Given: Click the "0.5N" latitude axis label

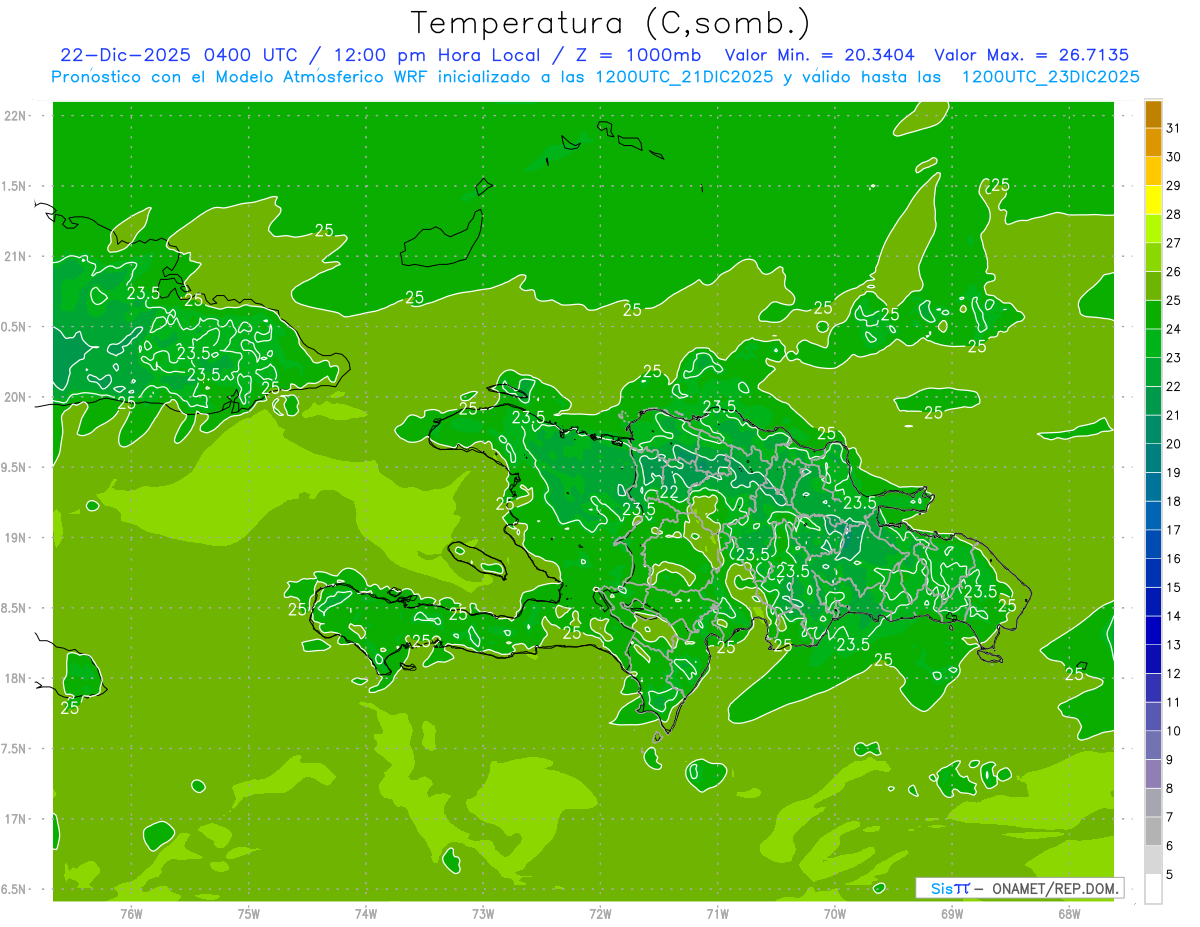Looking at the screenshot, I should [15, 327].
